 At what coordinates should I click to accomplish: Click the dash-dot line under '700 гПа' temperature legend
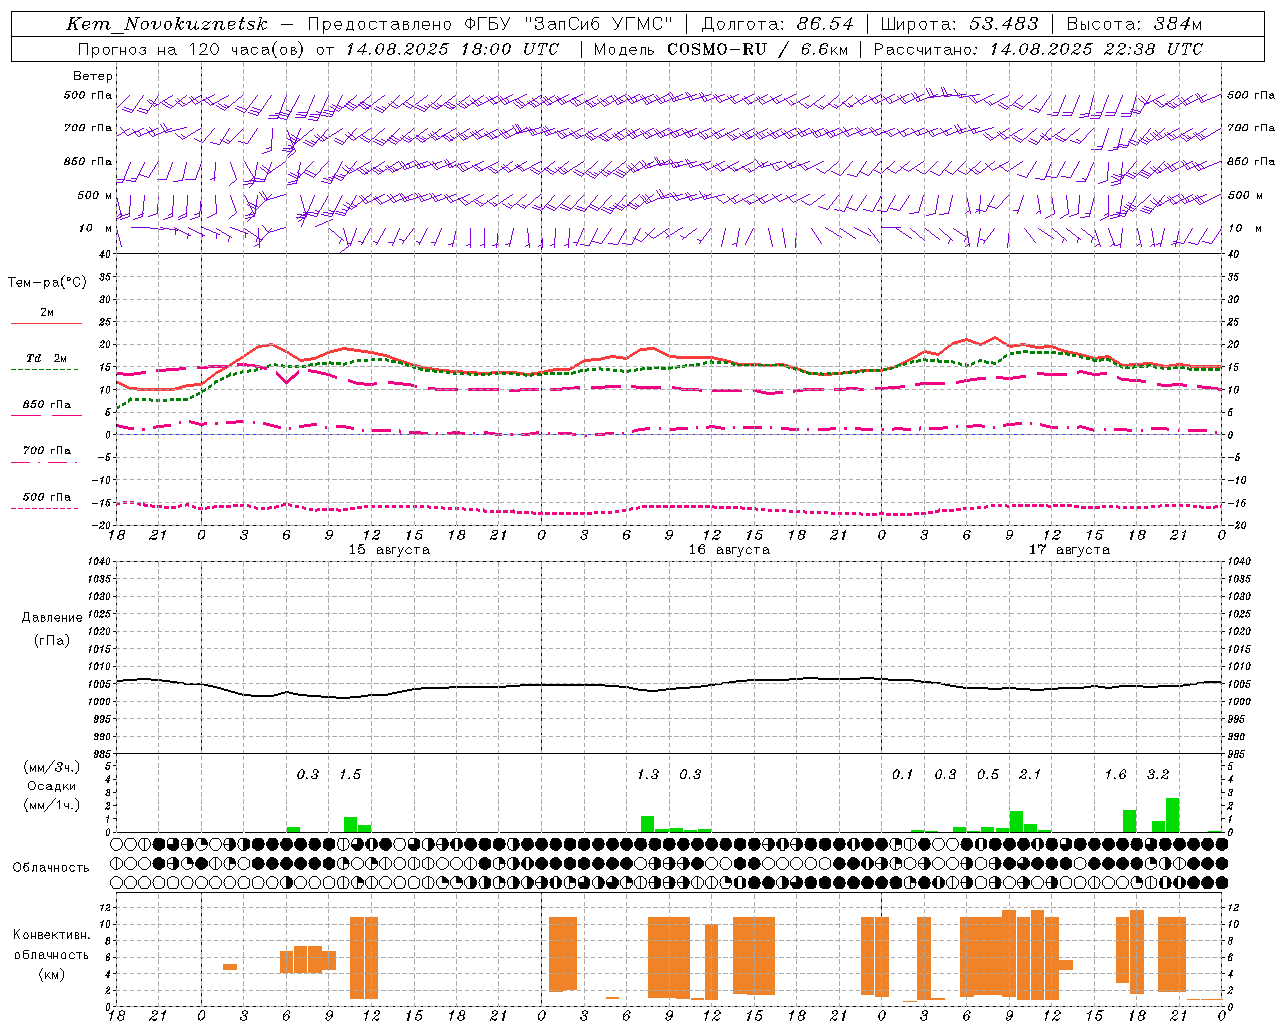tap(45, 462)
